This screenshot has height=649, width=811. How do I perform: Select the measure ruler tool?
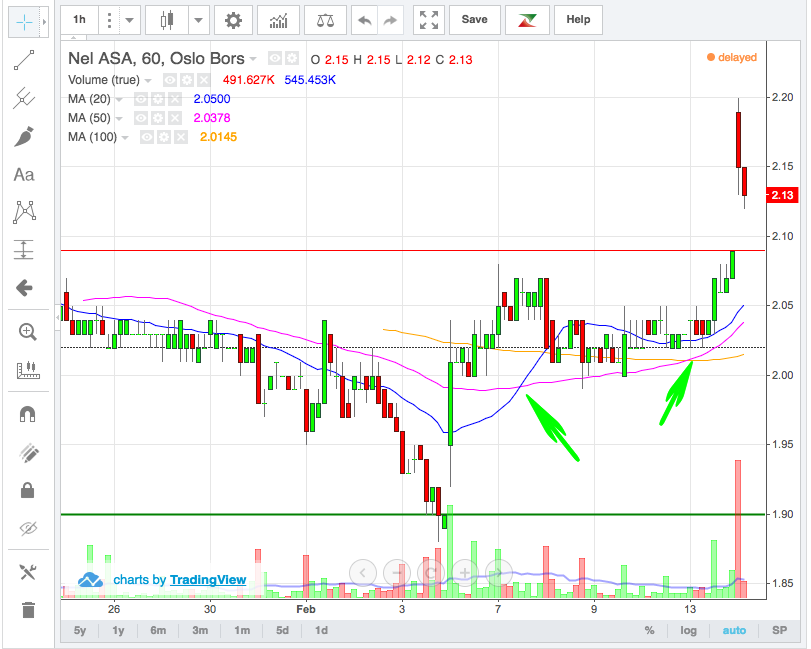(28, 369)
